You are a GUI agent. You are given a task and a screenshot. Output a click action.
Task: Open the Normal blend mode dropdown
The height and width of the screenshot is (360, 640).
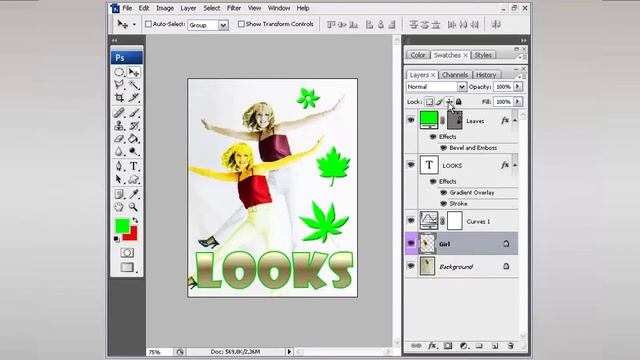pos(461,87)
